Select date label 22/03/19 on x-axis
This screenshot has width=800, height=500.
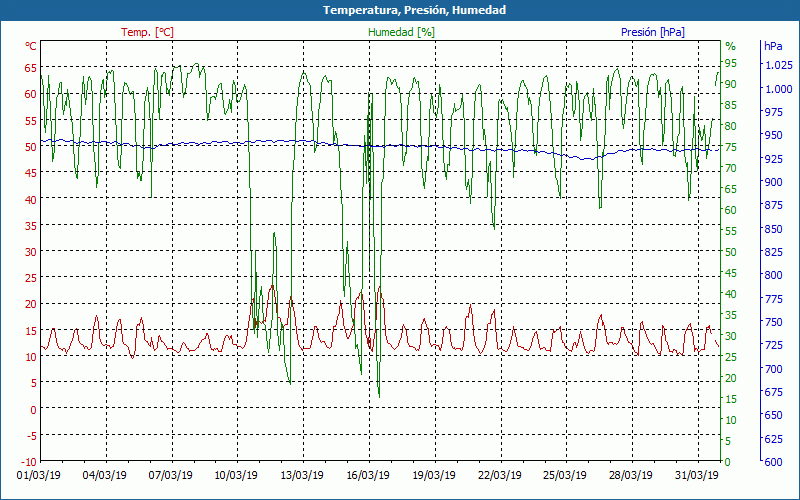499,476
